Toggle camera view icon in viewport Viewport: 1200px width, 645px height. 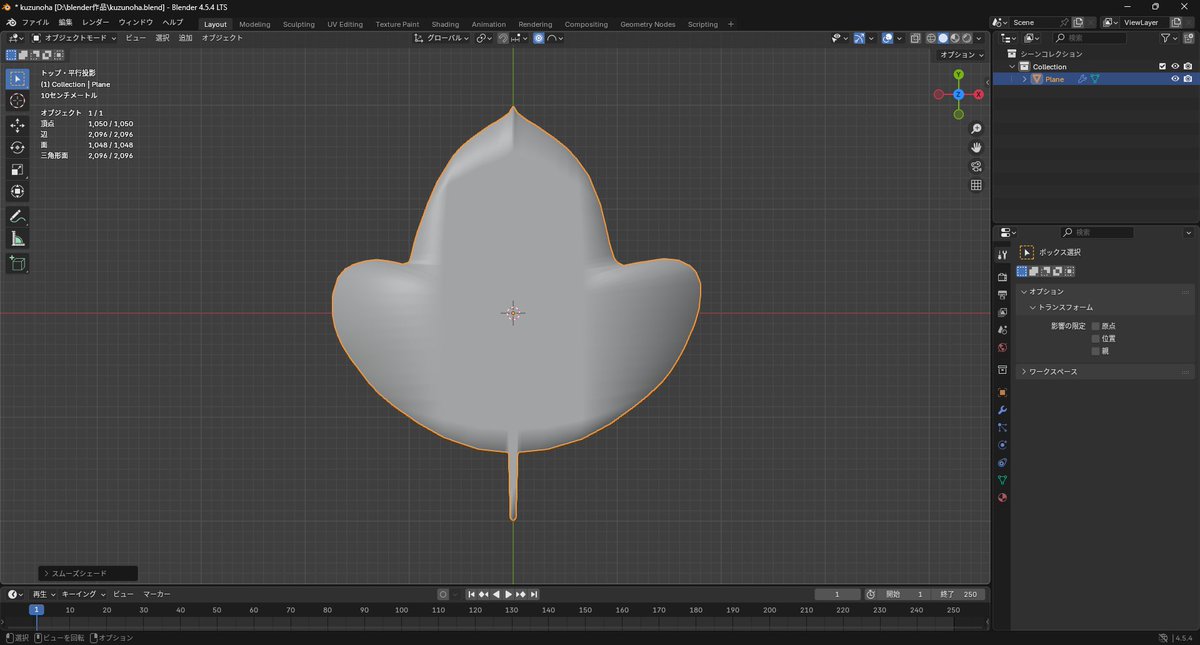click(976, 166)
